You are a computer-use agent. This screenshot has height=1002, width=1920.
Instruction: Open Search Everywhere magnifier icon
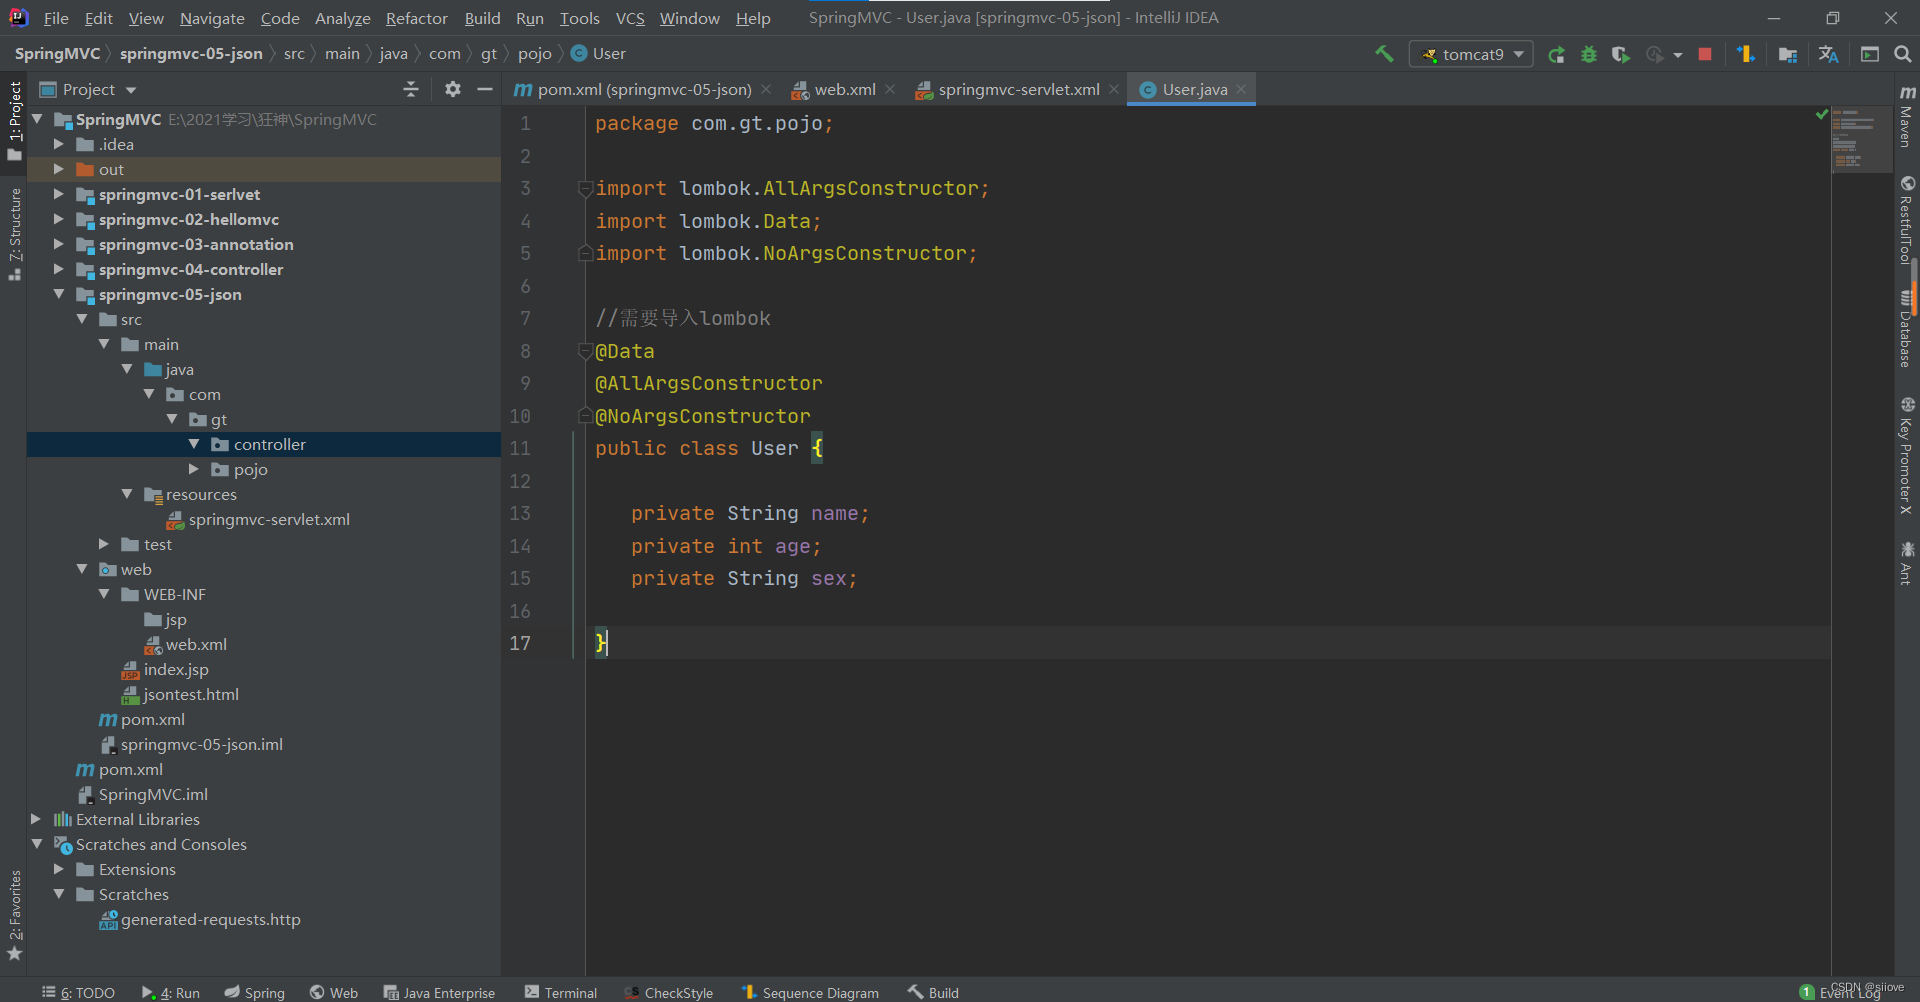(1903, 54)
